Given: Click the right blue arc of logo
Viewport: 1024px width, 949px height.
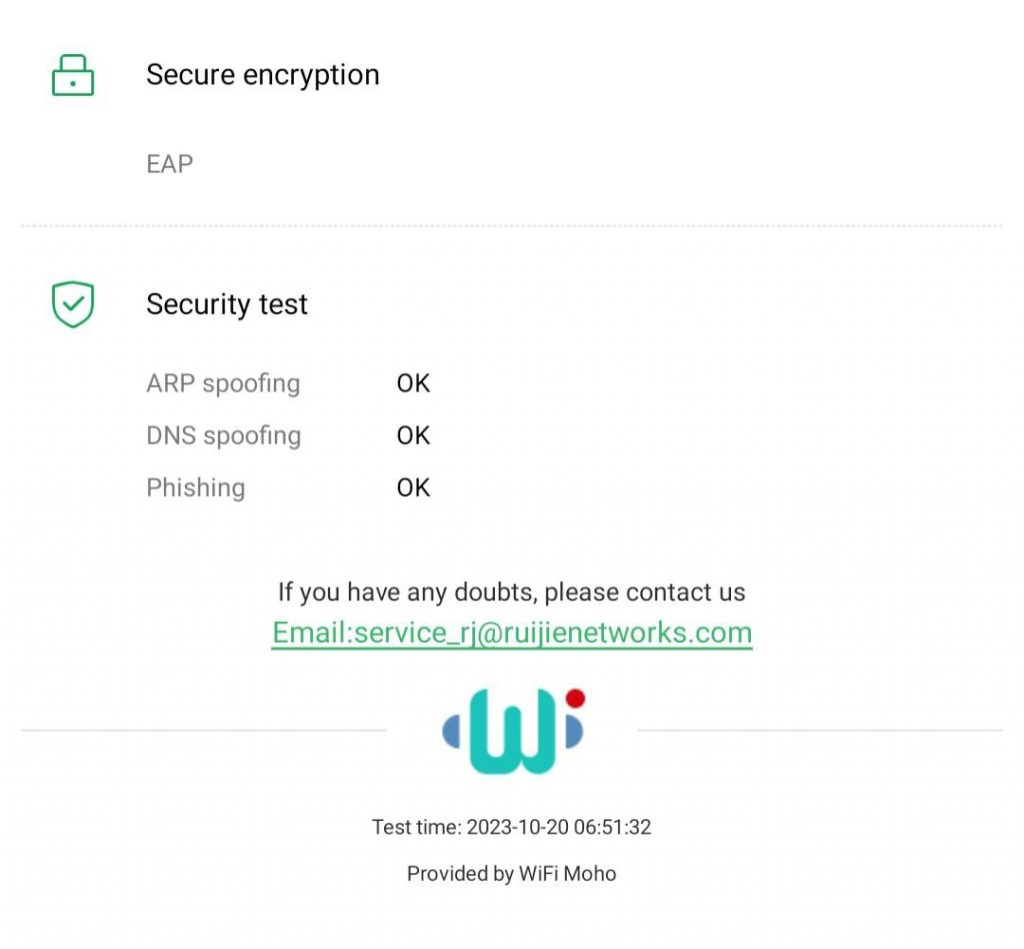Looking at the screenshot, I should 573,732.
